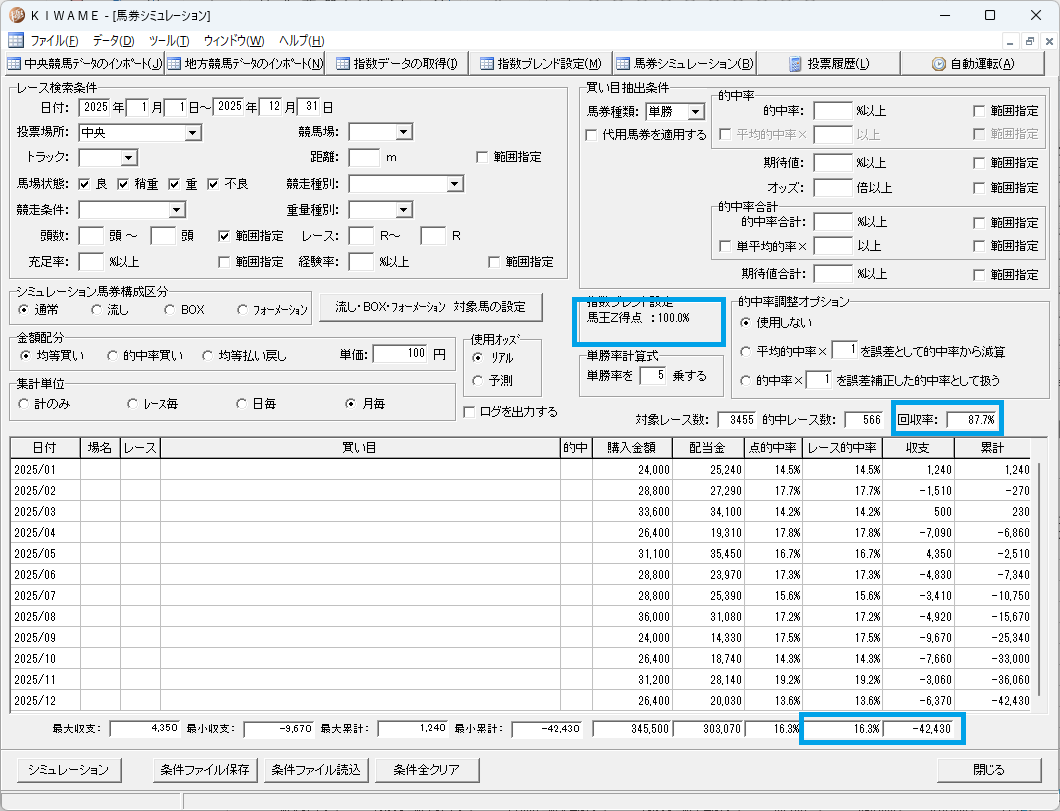The image size is (1060, 811).
Task: Click the 単価 input field
Action: coord(401,354)
